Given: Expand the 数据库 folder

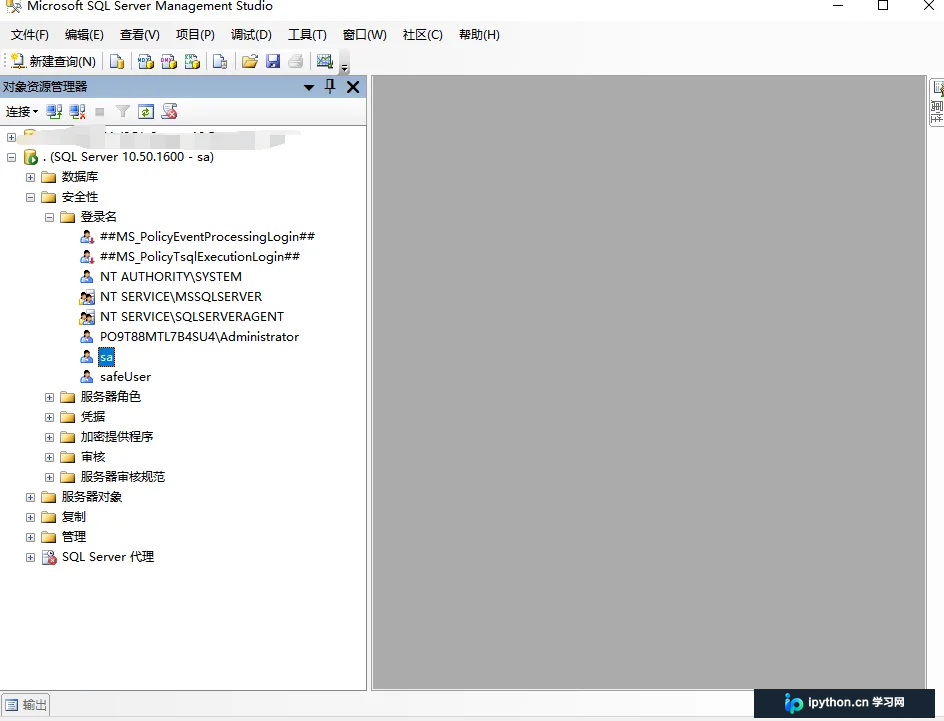Looking at the screenshot, I should (31, 178).
